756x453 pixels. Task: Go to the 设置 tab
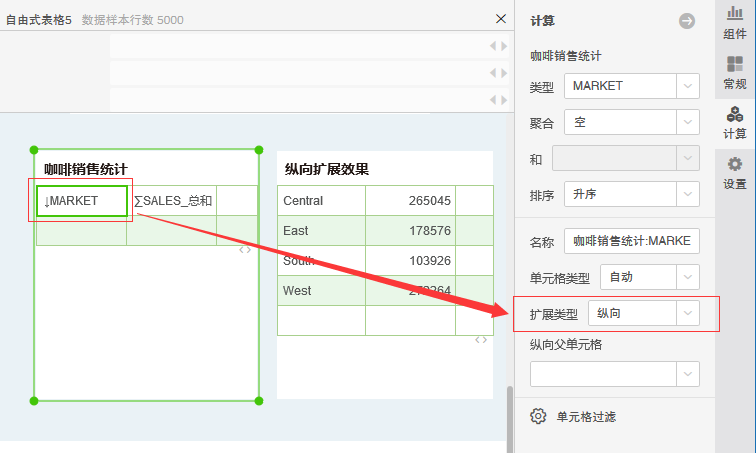click(735, 173)
